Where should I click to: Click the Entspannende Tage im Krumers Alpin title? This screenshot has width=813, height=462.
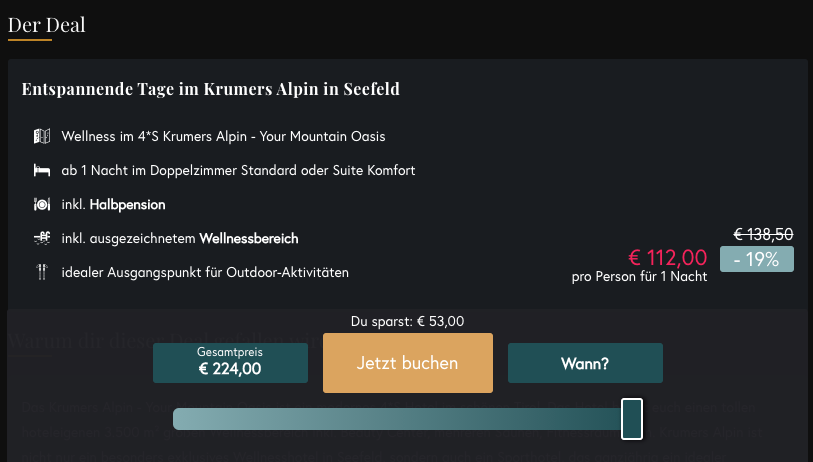click(211, 89)
